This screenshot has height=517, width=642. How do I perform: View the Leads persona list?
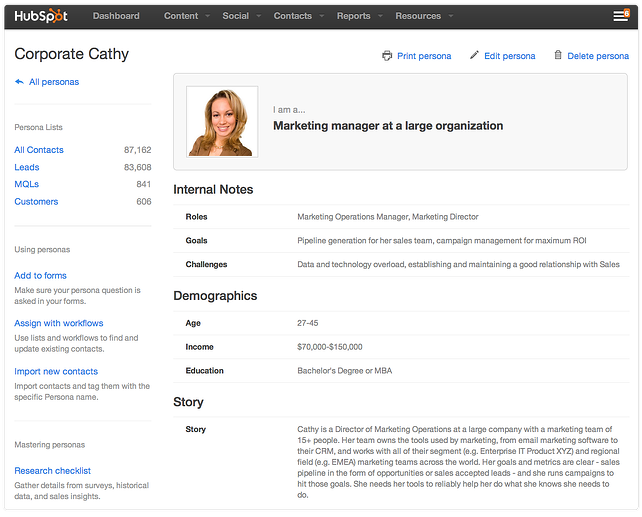[x=27, y=167]
